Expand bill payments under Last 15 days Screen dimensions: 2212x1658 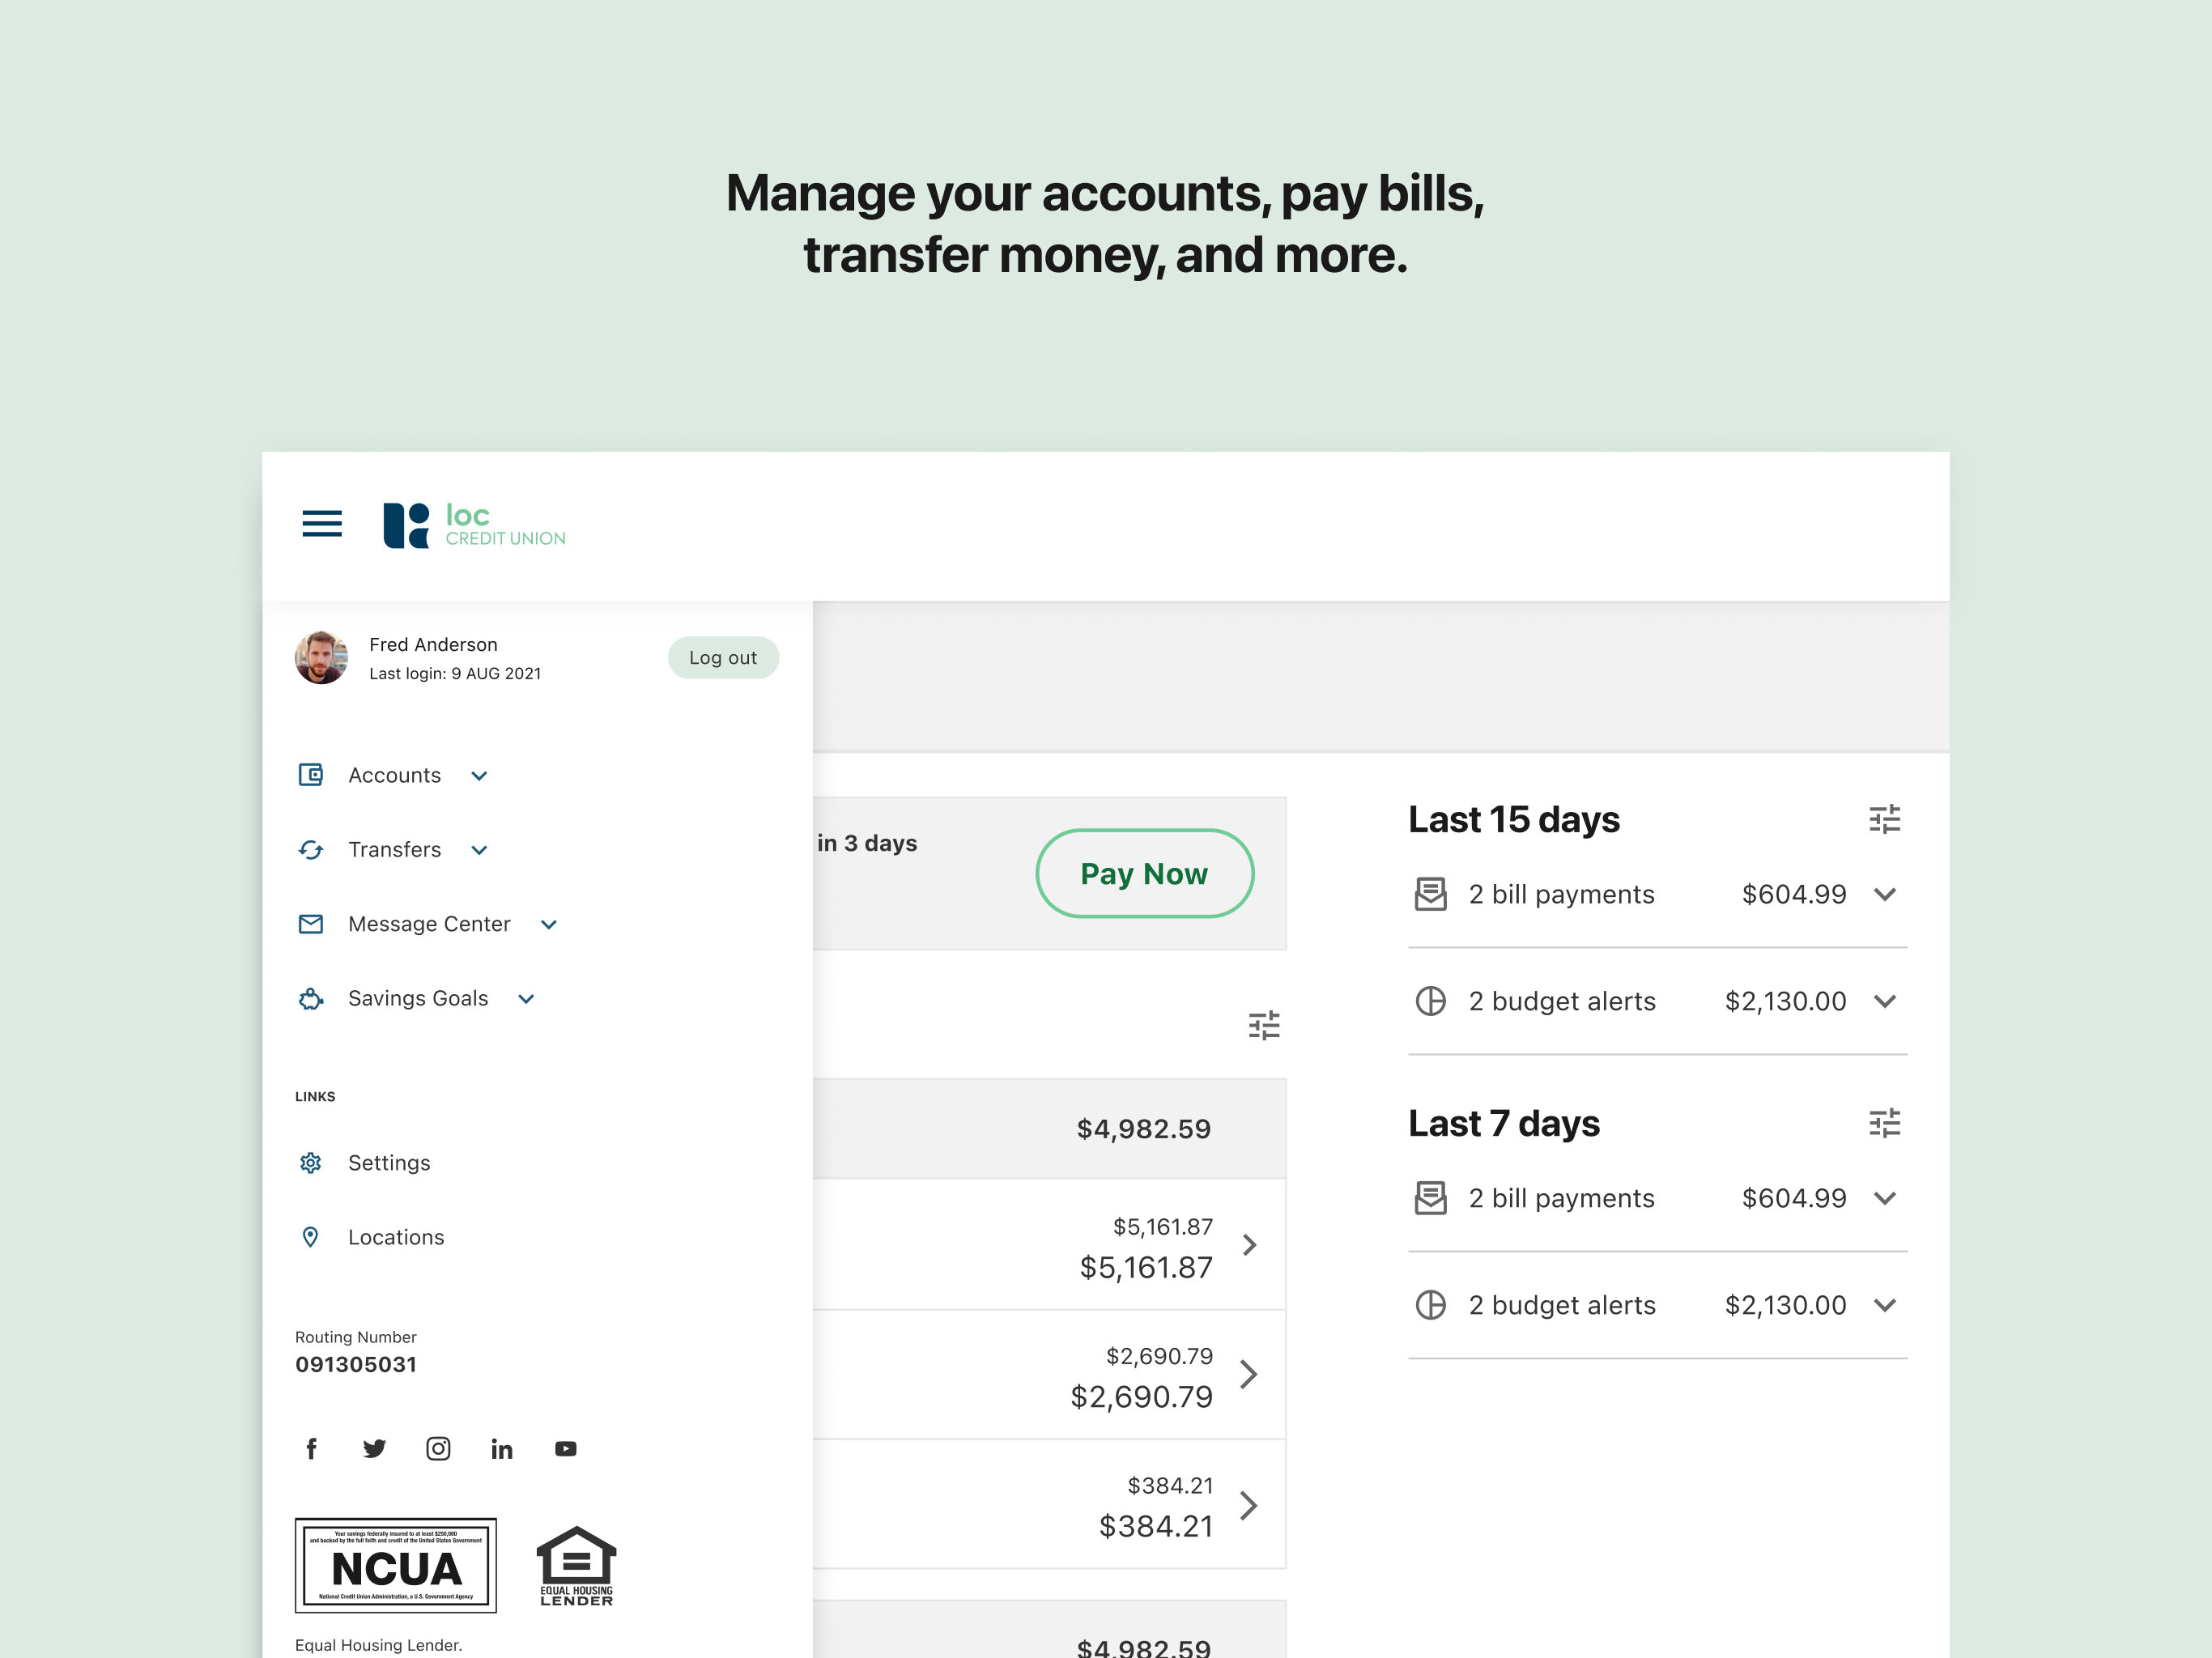click(1885, 895)
